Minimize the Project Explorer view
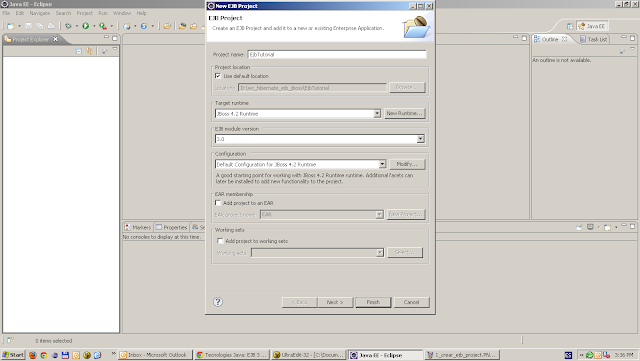 click(106, 38)
